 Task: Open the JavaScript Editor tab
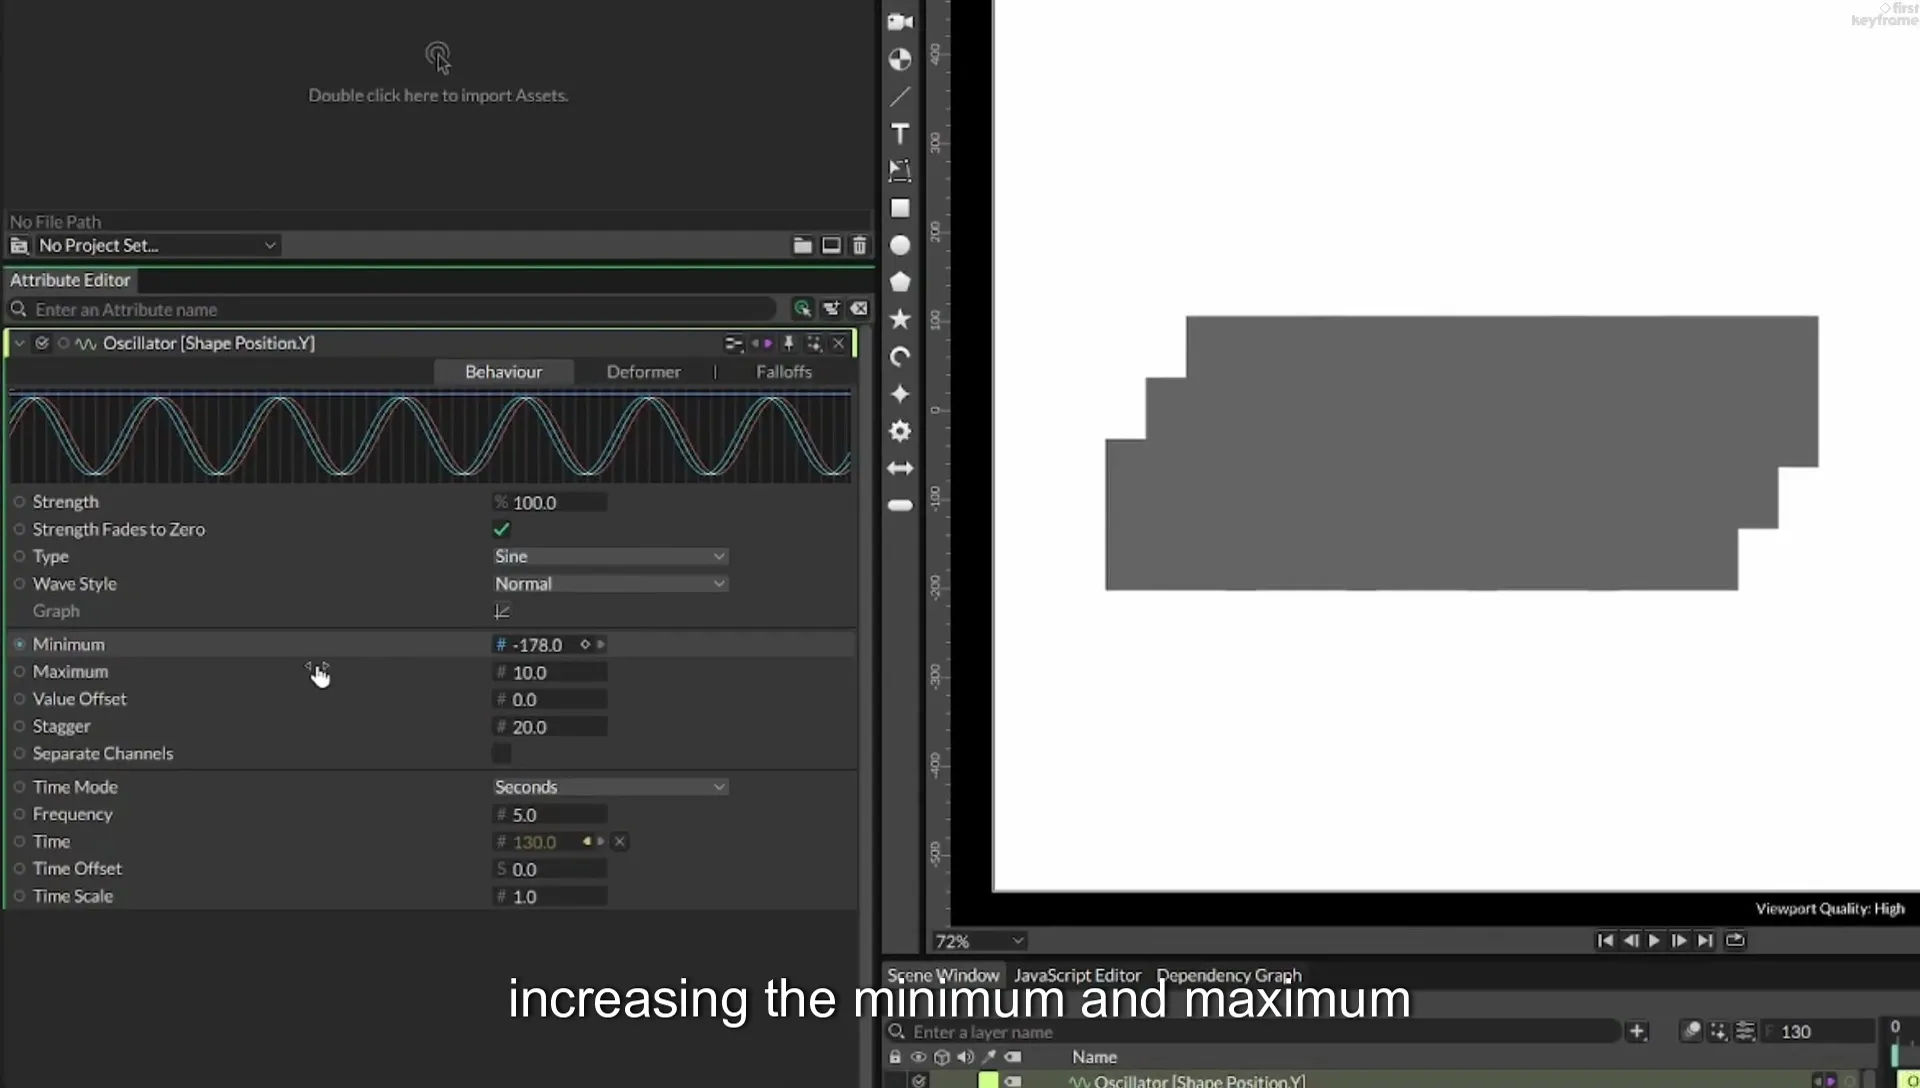[1077, 975]
